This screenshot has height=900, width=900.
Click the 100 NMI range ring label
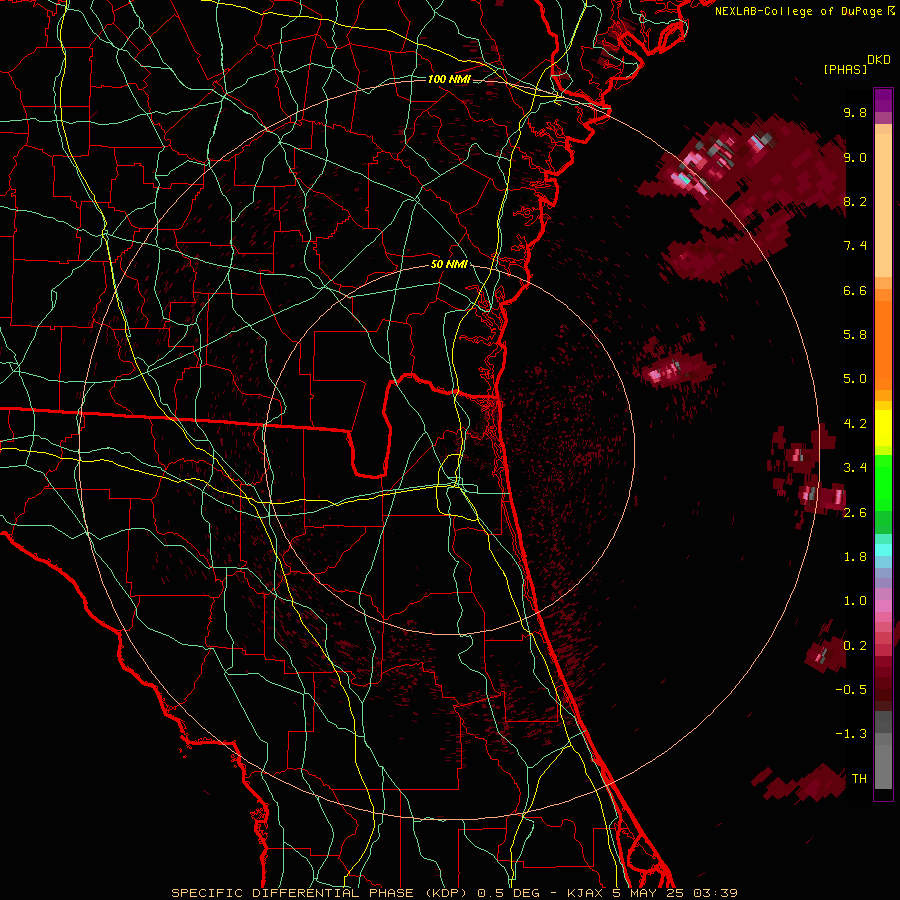(x=449, y=79)
